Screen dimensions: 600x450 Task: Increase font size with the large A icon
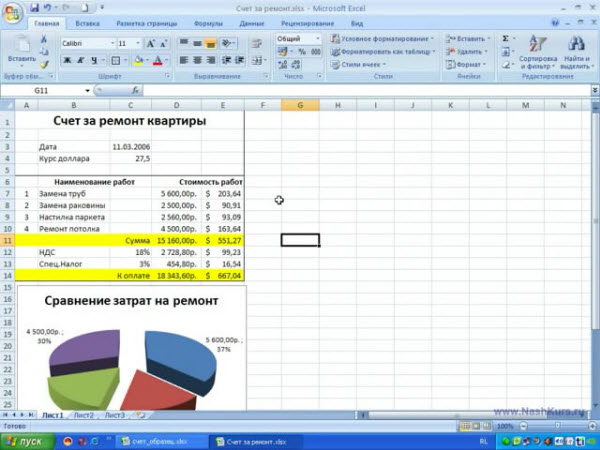(x=151, y=44)
